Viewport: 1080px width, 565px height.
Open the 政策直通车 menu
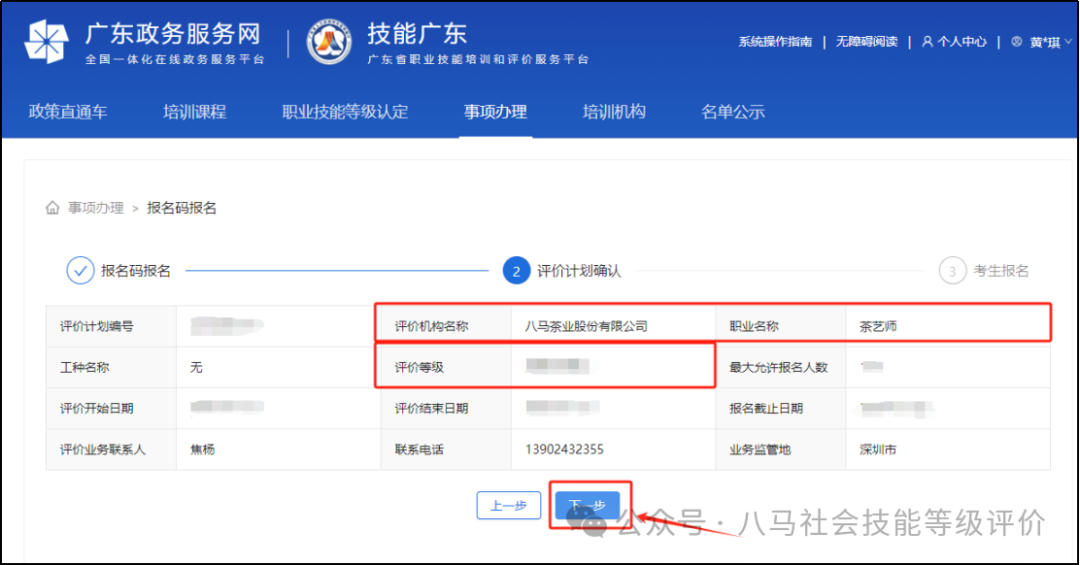tap(68, 112)
